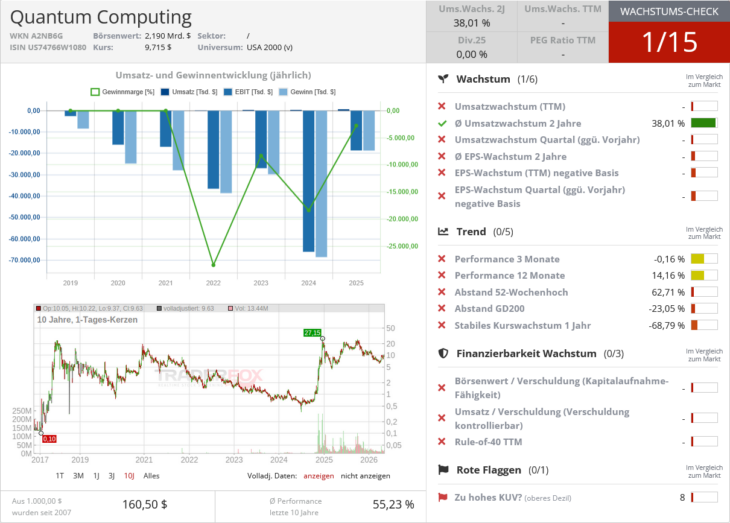Image resolution: width=730 pixels, height=523 pixels.
Task: Click the WKN A2NB6G text
Action: [36, 36]
